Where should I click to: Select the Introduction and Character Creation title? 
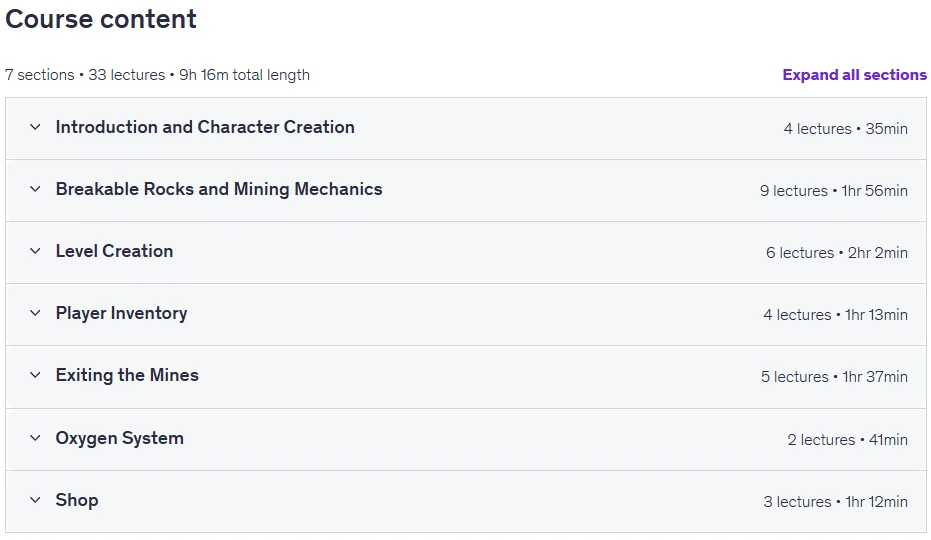click(x=205, y=127)
